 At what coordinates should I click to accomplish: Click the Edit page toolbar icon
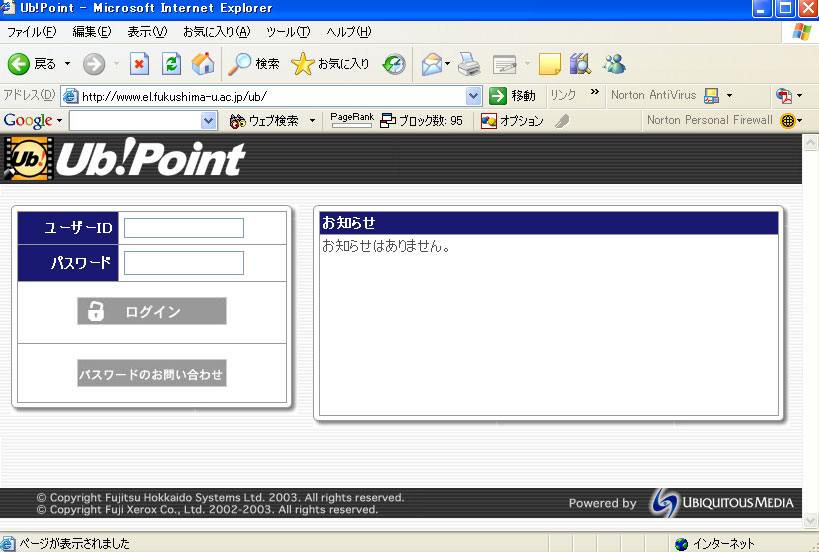tap(505, 64)
